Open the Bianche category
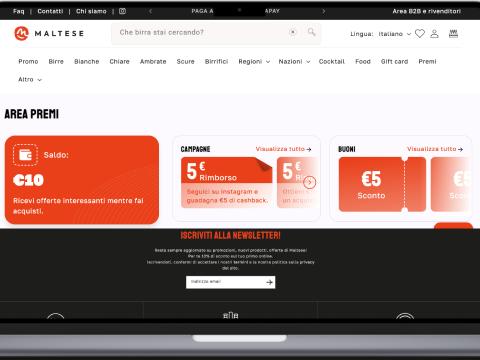The height and width of the screenshot is (360, 480). click(x=87, y=62)
